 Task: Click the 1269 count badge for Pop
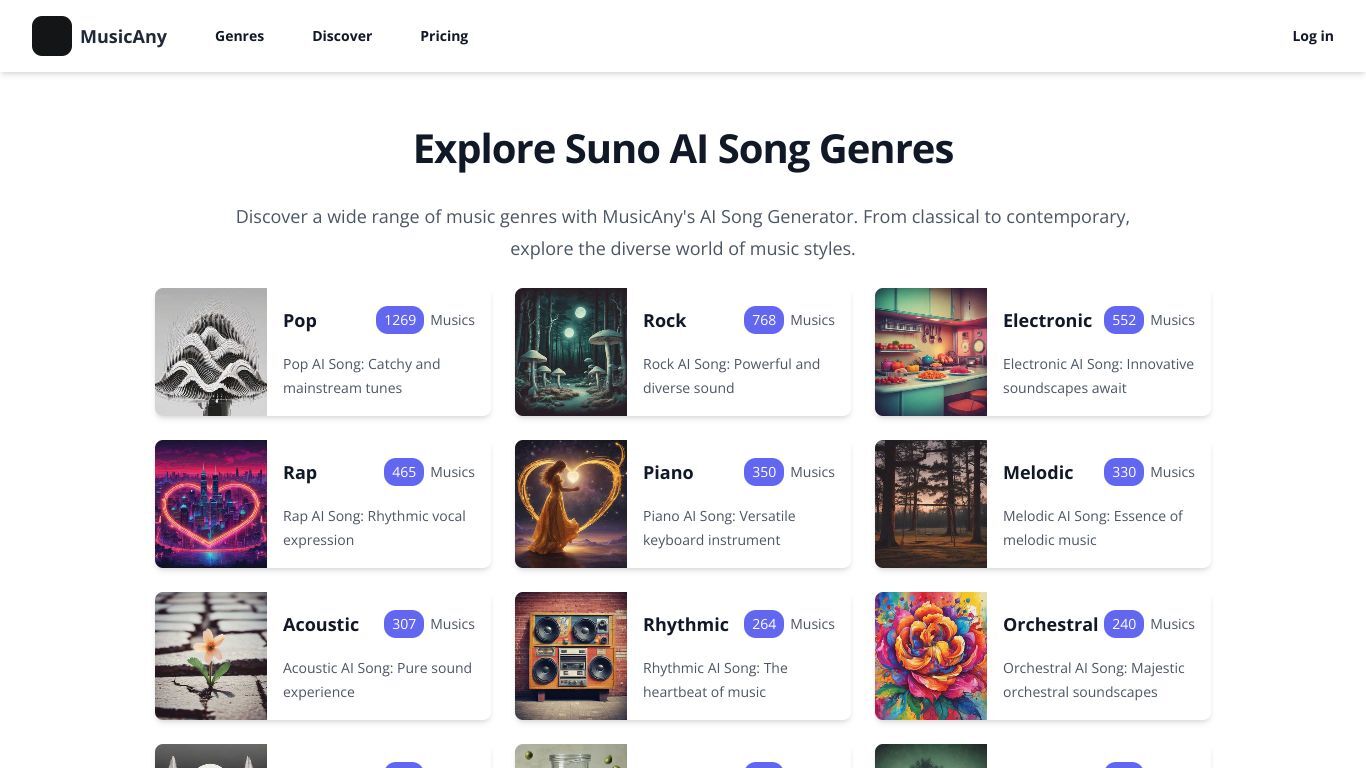pyautogui.click(x=400, y=320)
